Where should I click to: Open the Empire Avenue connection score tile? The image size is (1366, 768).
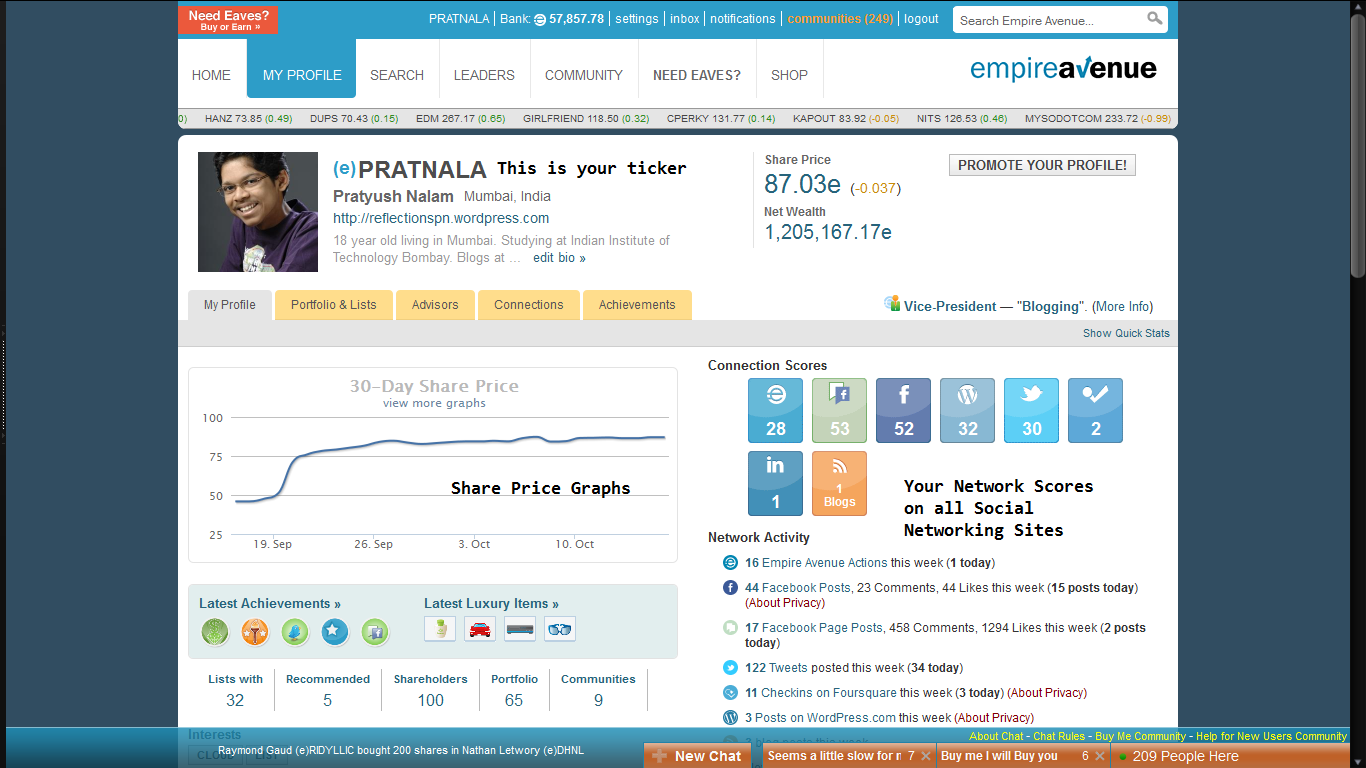(775, 410)
